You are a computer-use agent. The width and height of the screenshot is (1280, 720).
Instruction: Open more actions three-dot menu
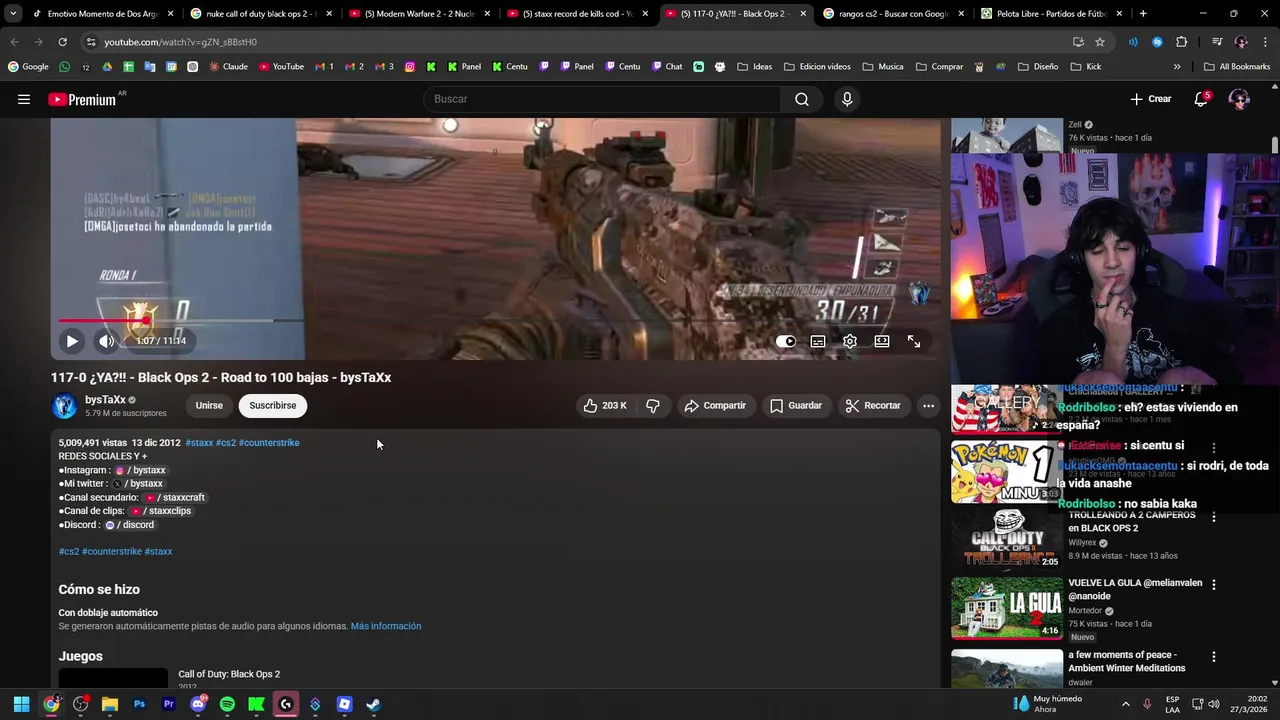928,405
